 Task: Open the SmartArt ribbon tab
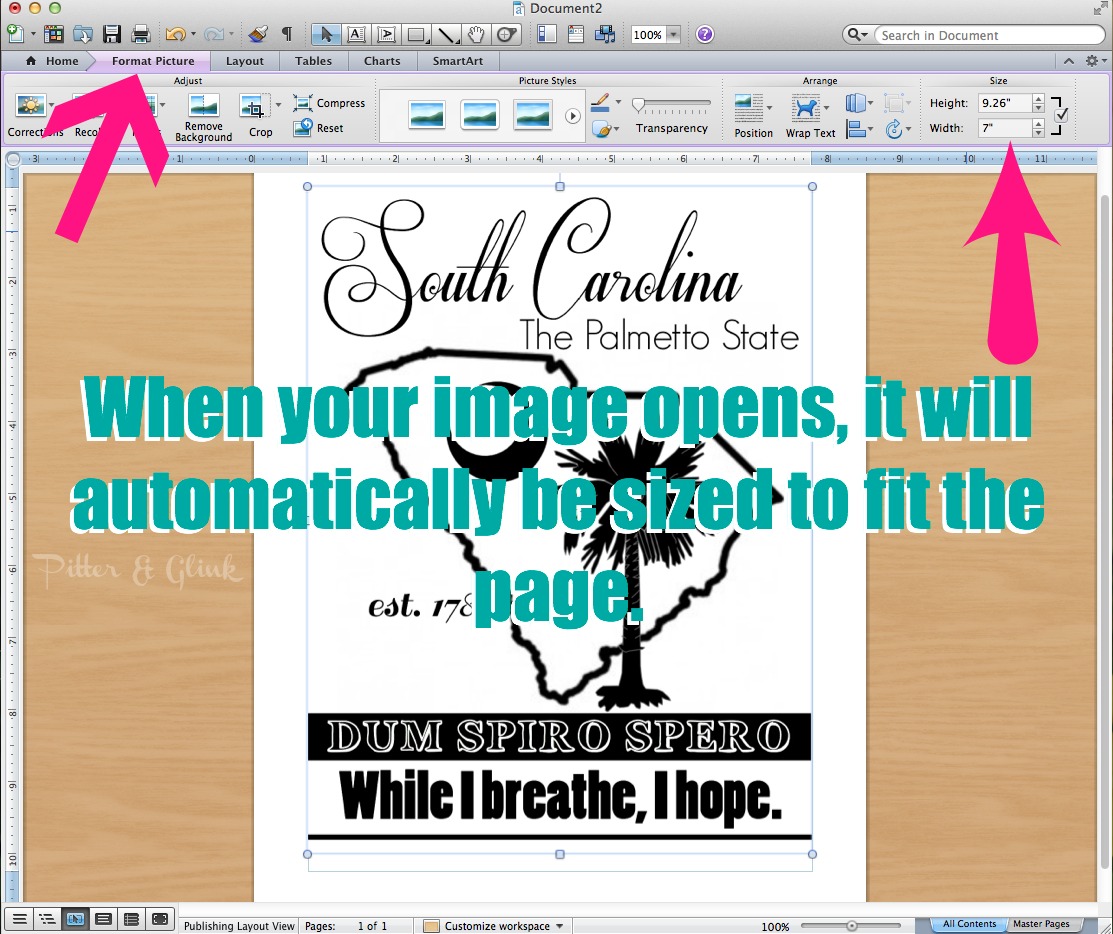[457, 60]
